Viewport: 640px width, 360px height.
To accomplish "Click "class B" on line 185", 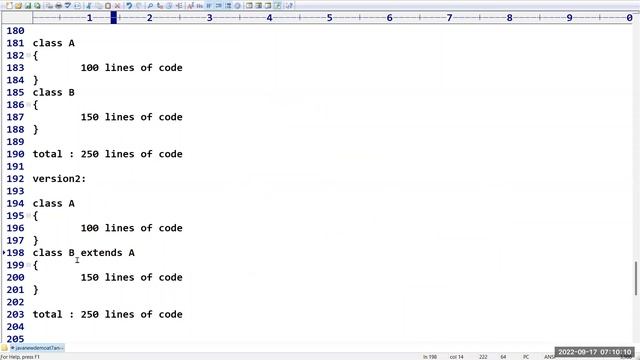I will tap(53, 92).
